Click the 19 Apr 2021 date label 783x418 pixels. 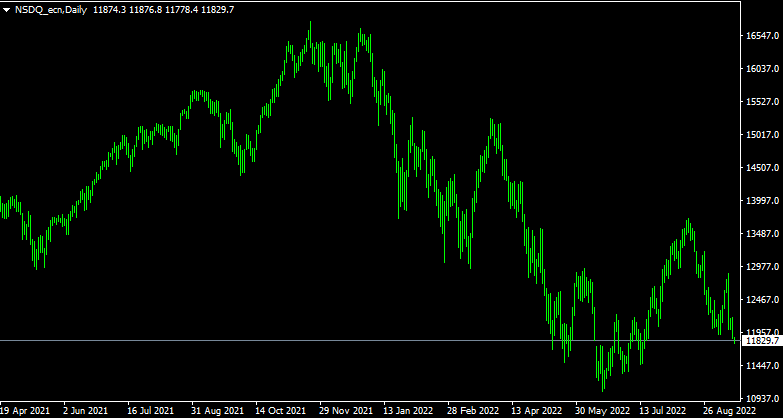pos(25,411)
